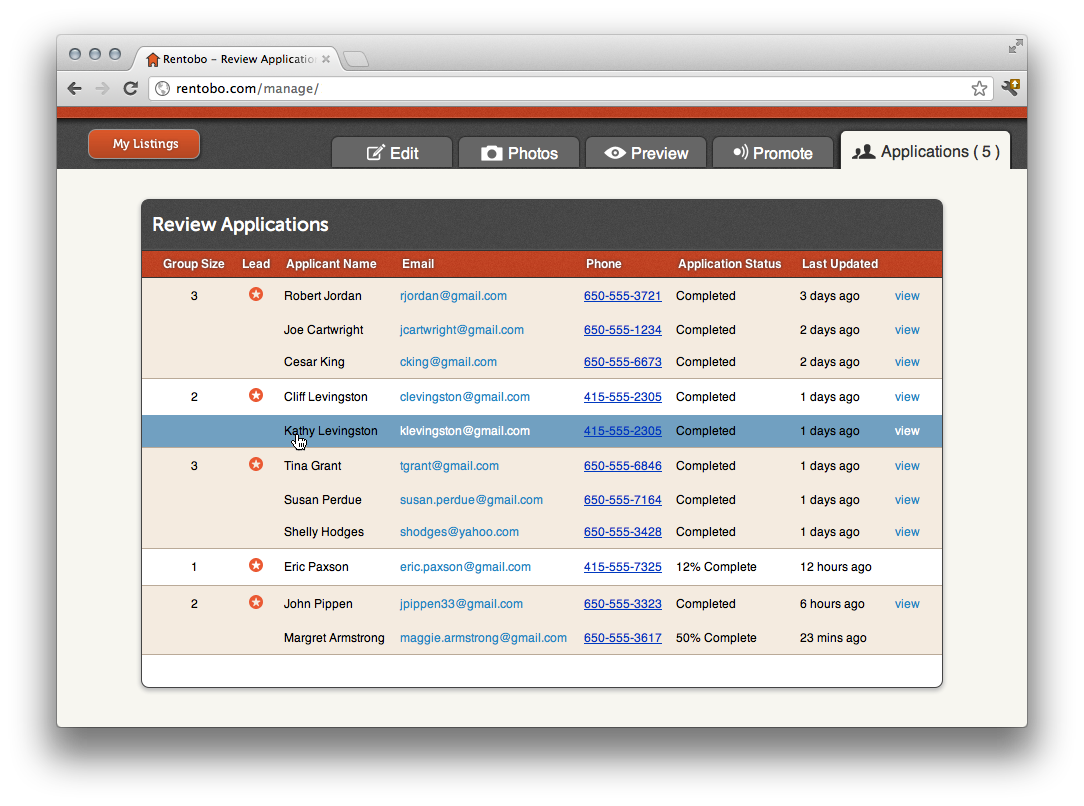This screenshot has height=806, width=1084.
Task: Email clevingston@gmail.com
Action: click(465, 397)
